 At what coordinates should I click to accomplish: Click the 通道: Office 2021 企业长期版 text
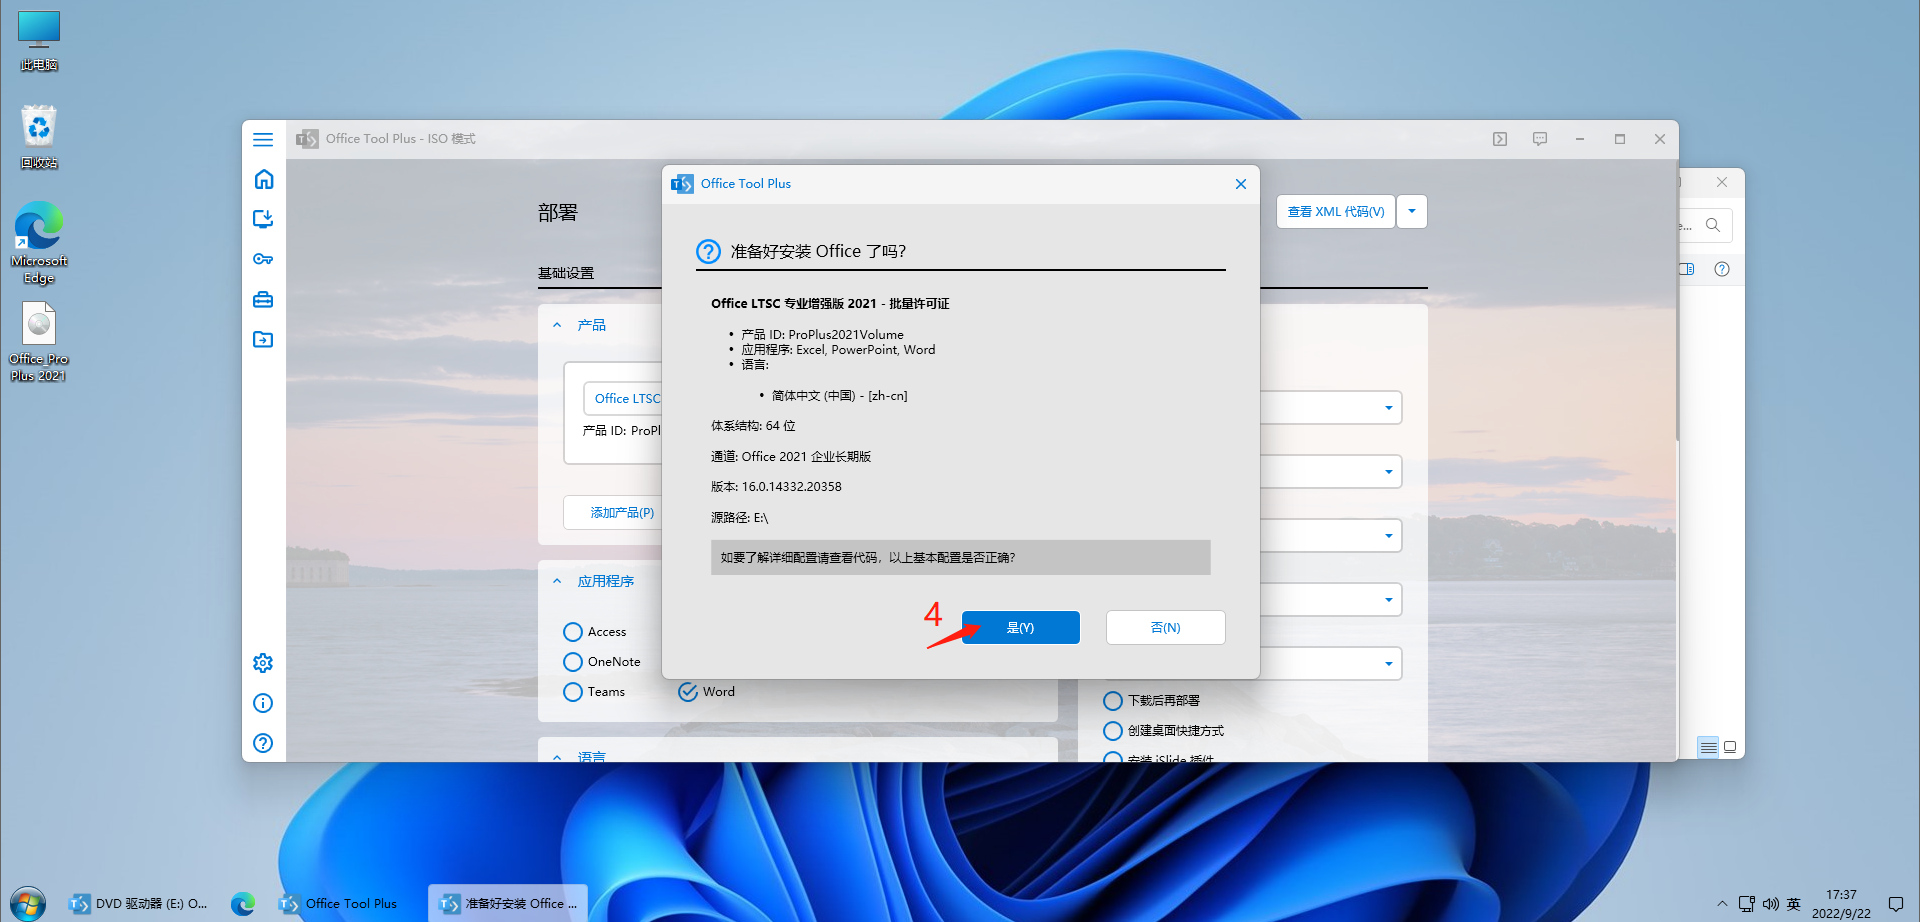tap(791, 457)
